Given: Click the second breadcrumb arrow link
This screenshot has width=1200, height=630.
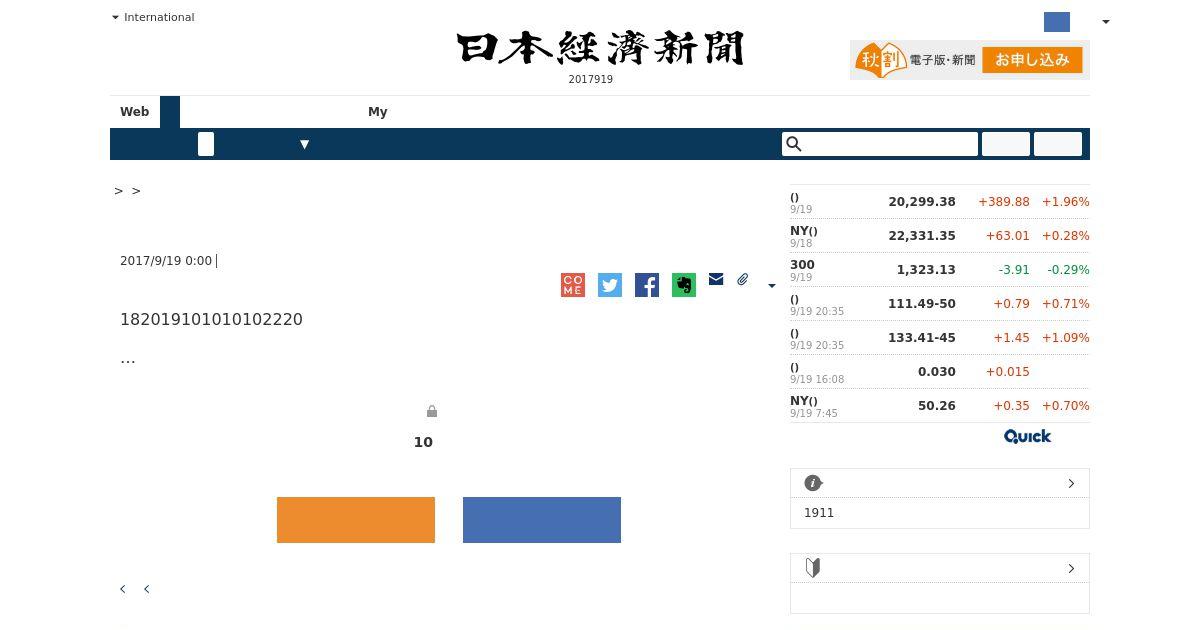Looking at the screenshot, I should [136, 191].
